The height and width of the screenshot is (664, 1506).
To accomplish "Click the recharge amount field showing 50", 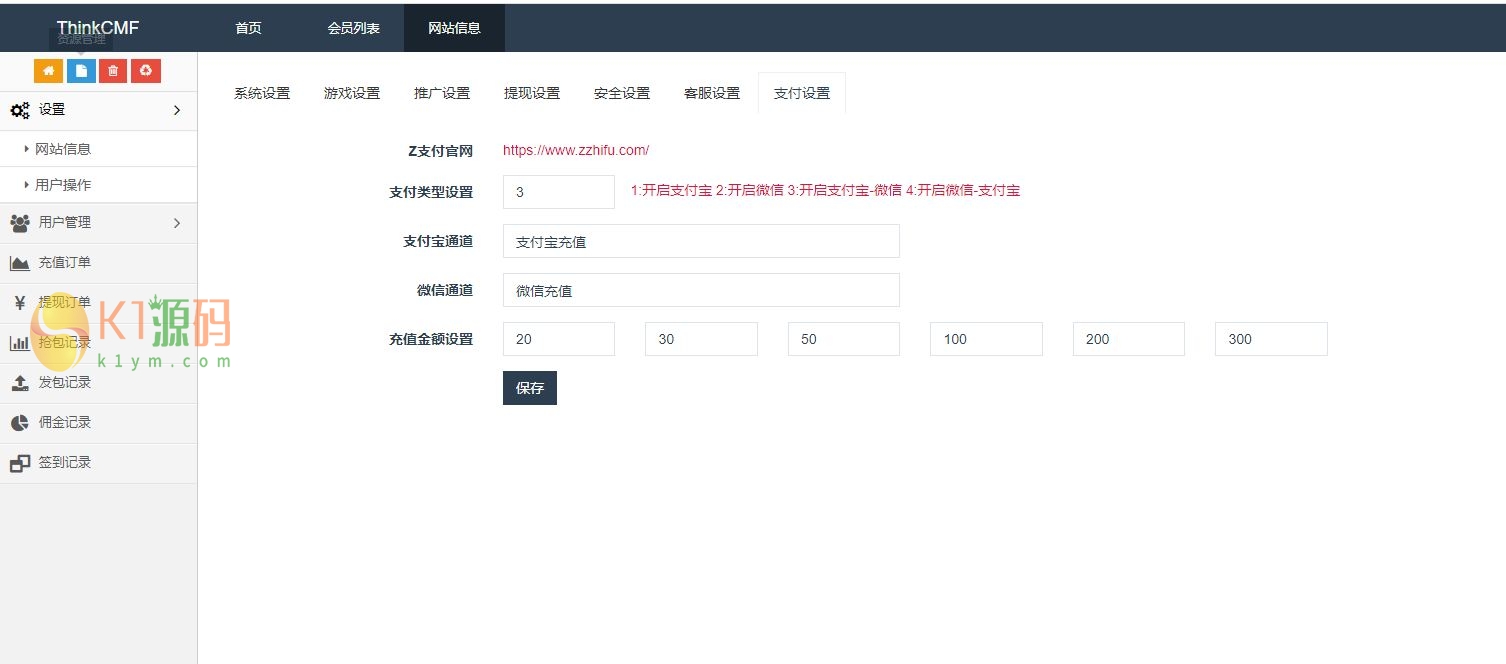I will click(844, 339).
